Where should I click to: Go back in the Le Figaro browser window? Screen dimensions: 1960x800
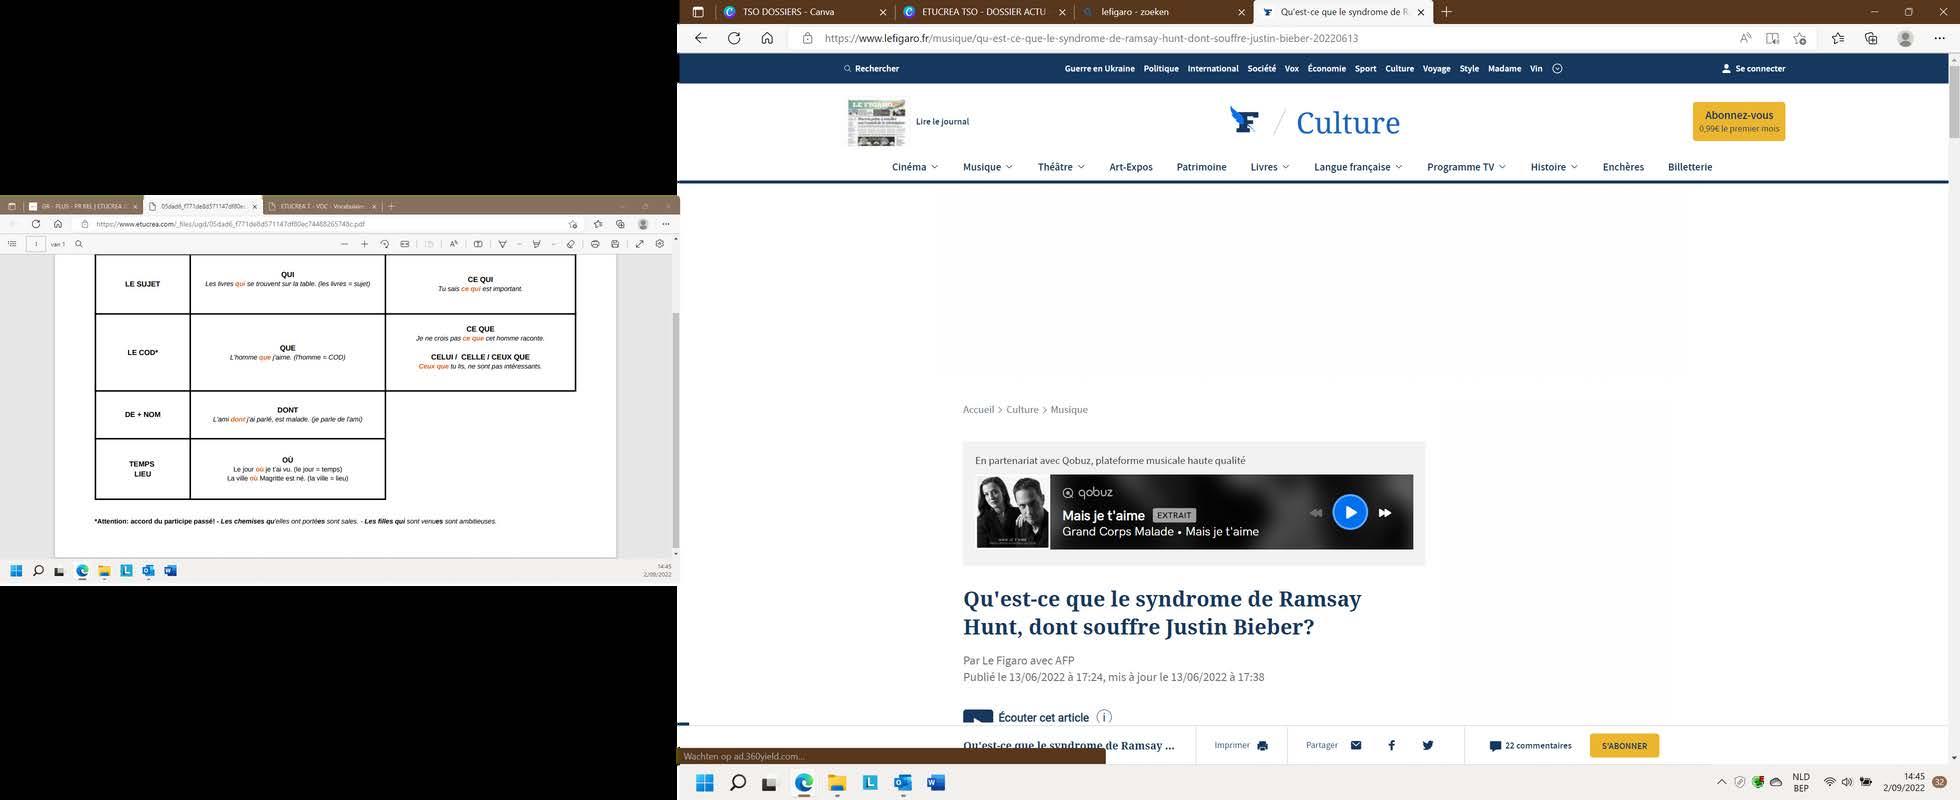pos(701,38)
